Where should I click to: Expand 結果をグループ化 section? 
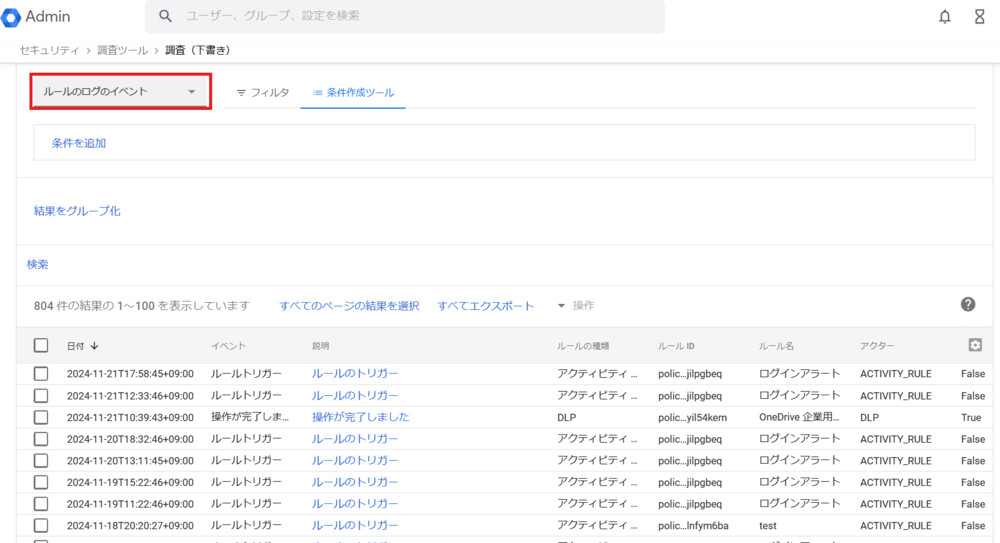point(77,211)
